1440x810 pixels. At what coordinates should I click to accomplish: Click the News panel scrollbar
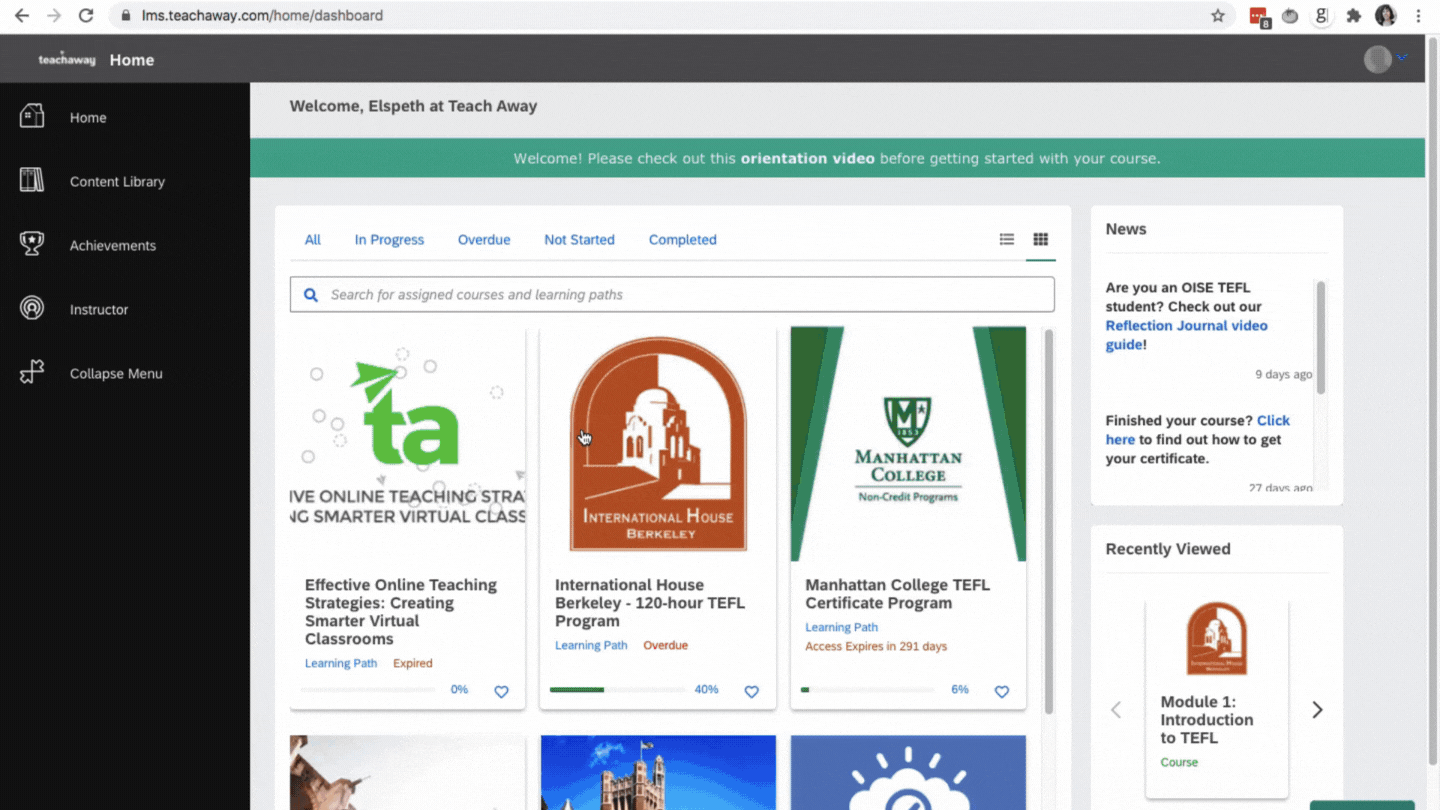[1320, 337]
